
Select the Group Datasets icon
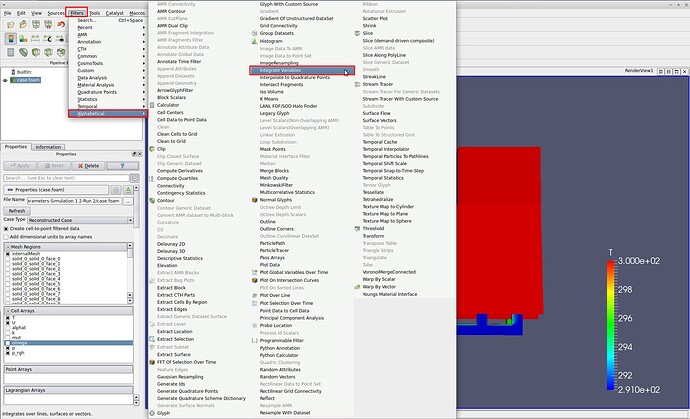(x=254, y=33)
